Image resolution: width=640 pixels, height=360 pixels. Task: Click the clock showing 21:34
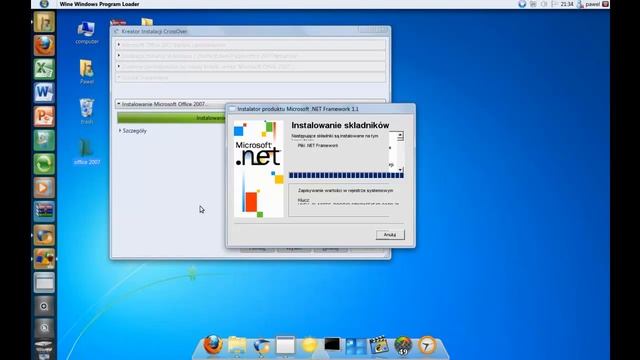567,4
